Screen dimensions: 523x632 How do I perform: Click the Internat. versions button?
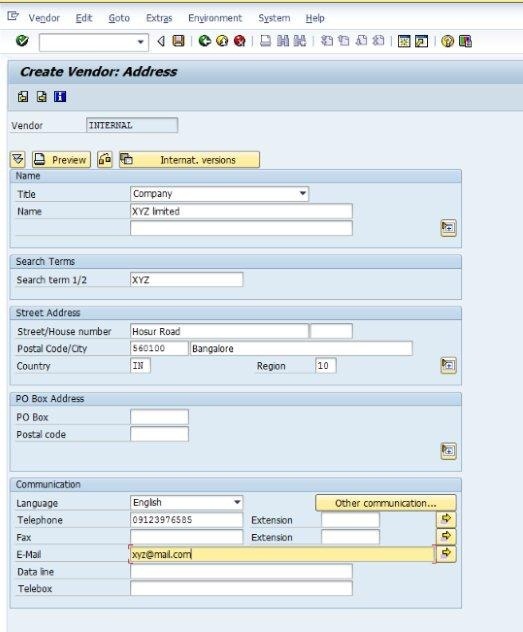tap(189, 160)
